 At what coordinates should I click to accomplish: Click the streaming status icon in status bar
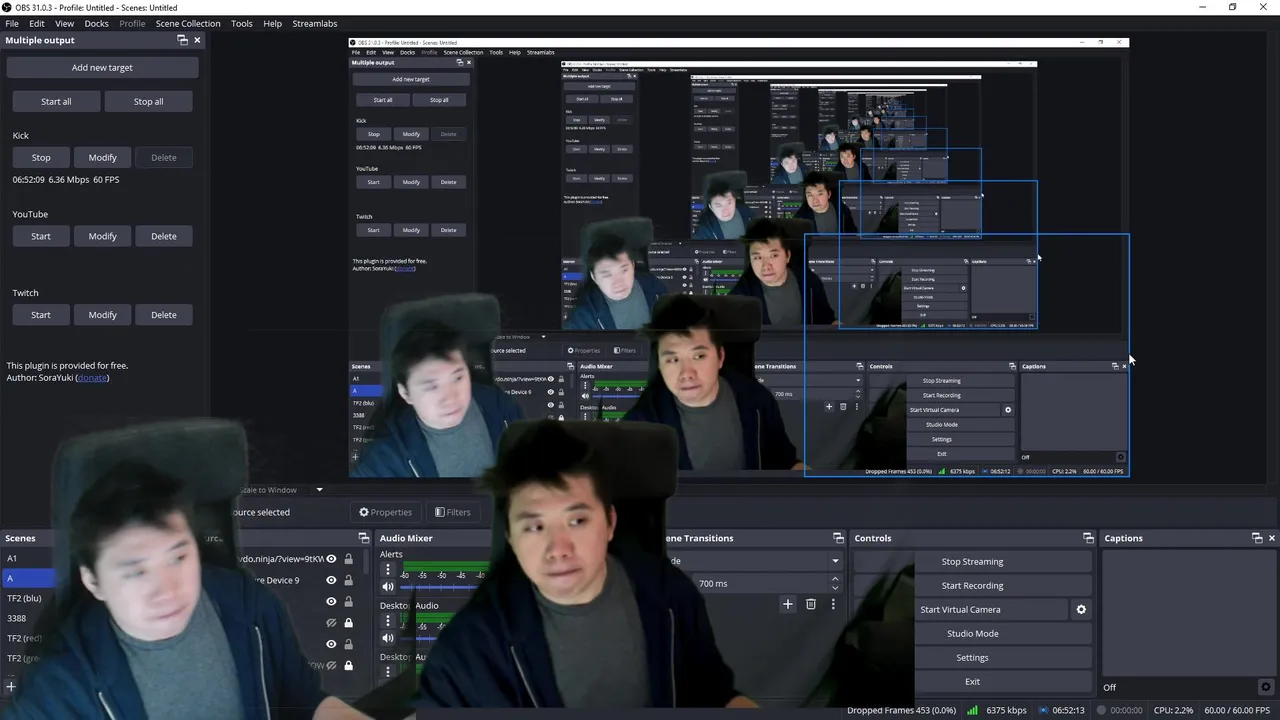[1044, 710]
